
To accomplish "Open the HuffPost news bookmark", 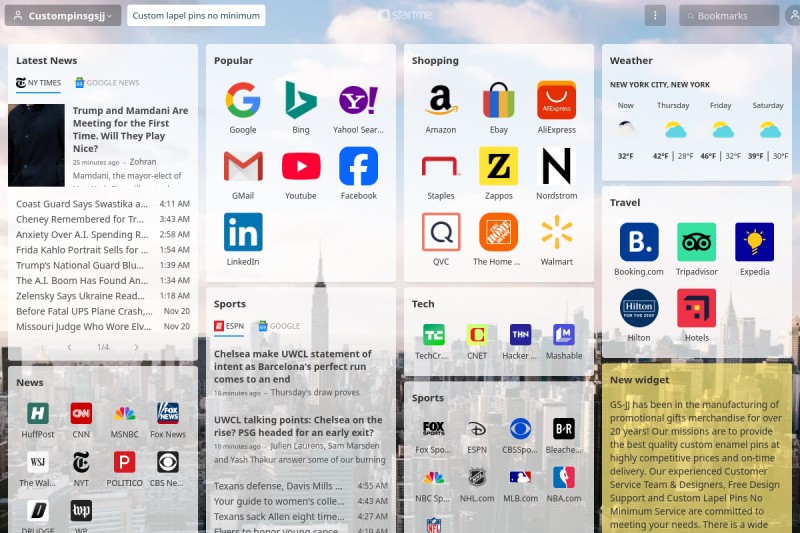I will coord(38,413).
